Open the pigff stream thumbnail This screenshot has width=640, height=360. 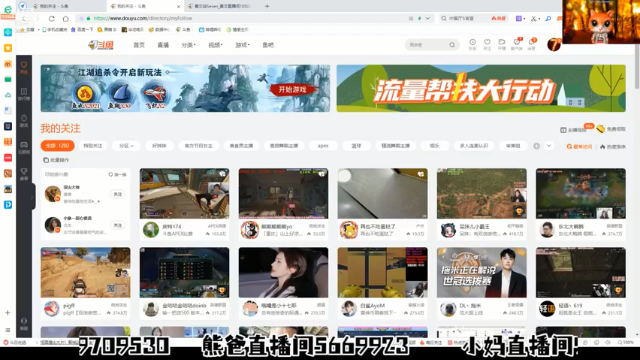[85, 272]
